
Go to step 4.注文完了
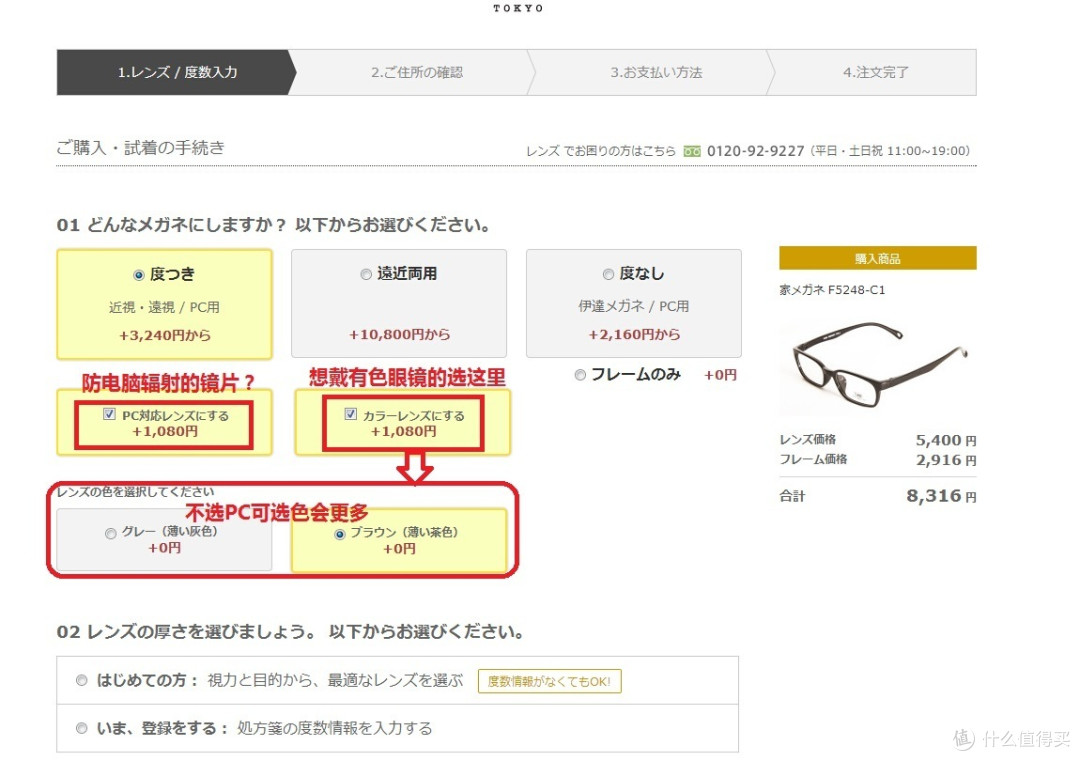(x=875, y=72)
